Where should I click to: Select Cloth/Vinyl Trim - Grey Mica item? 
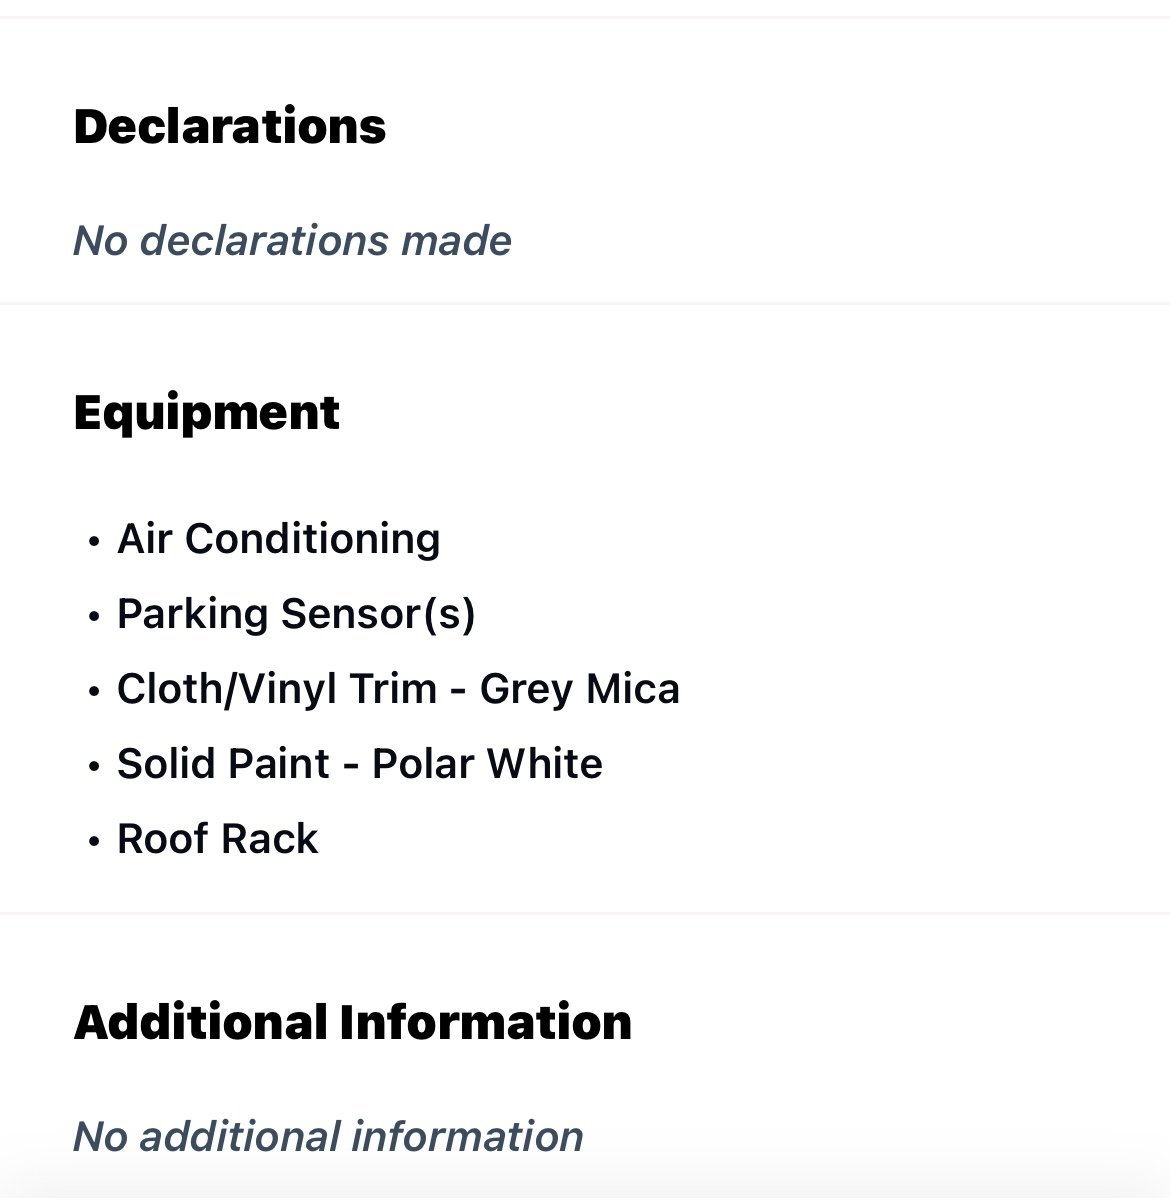click(398, 689)
